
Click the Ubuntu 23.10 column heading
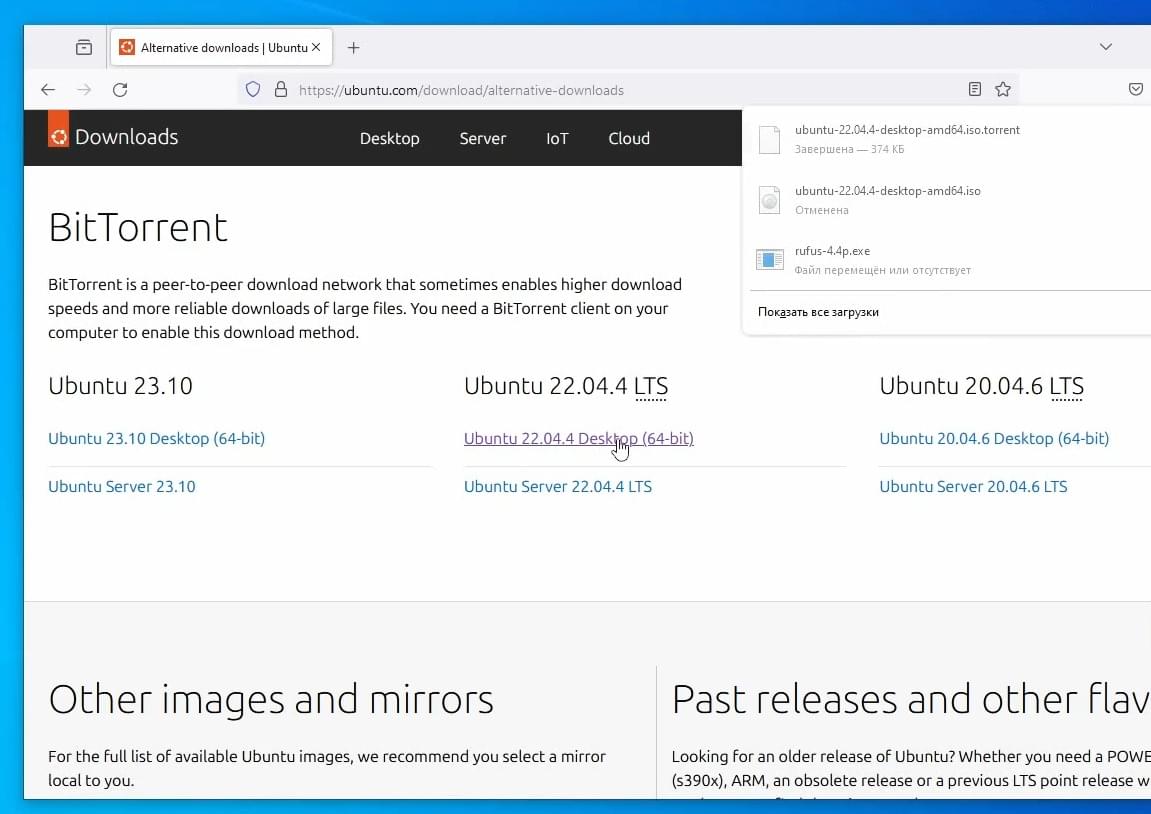tap(120, 385)
